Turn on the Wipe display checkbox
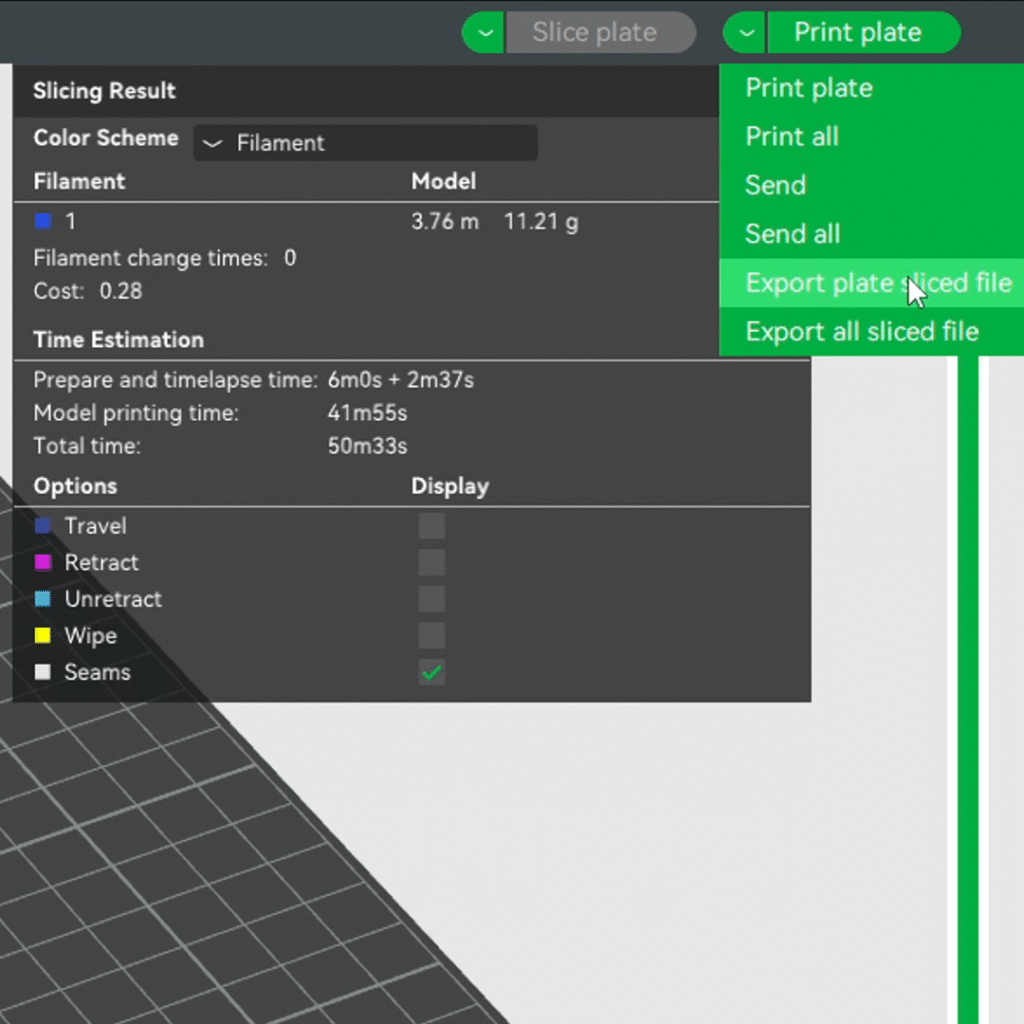Screen dimensions: 1024x1024 (431, 636)
